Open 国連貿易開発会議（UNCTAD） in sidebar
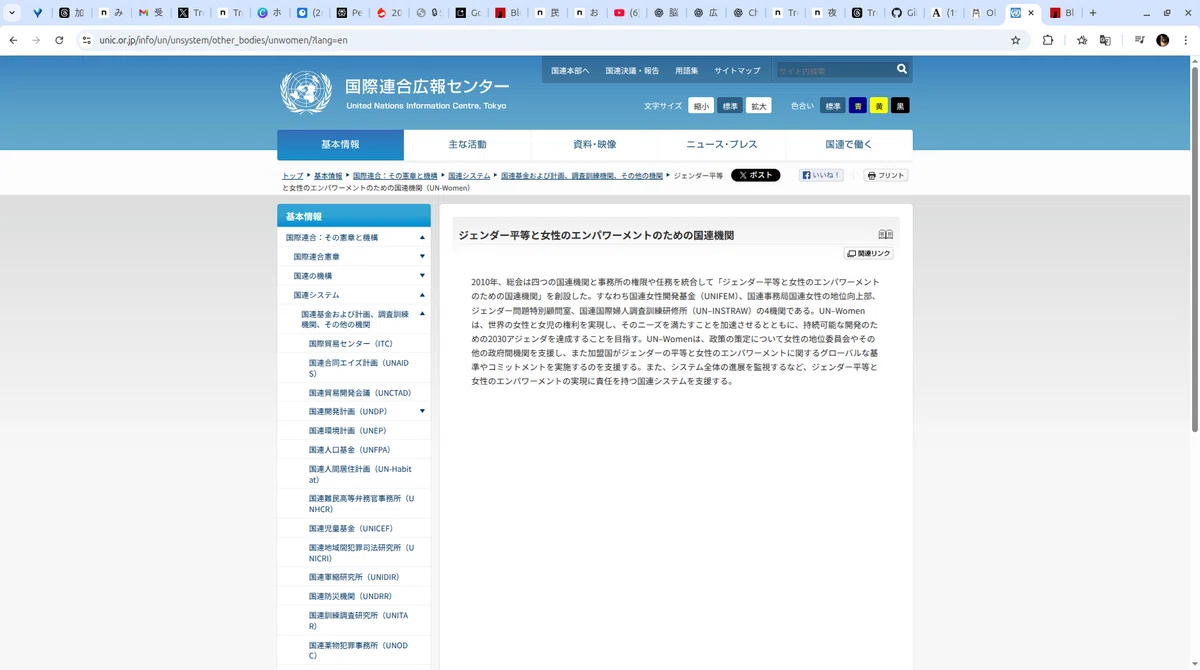Screen dimensions: 1200x670 click(x=360, y=393)
